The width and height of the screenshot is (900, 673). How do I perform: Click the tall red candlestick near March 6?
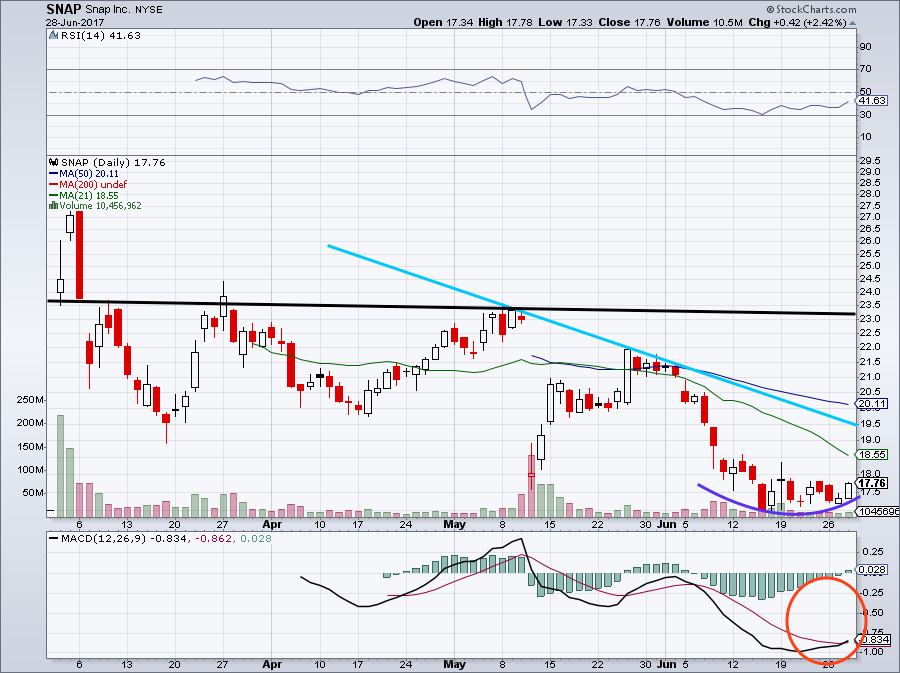(x=80, y=255)
